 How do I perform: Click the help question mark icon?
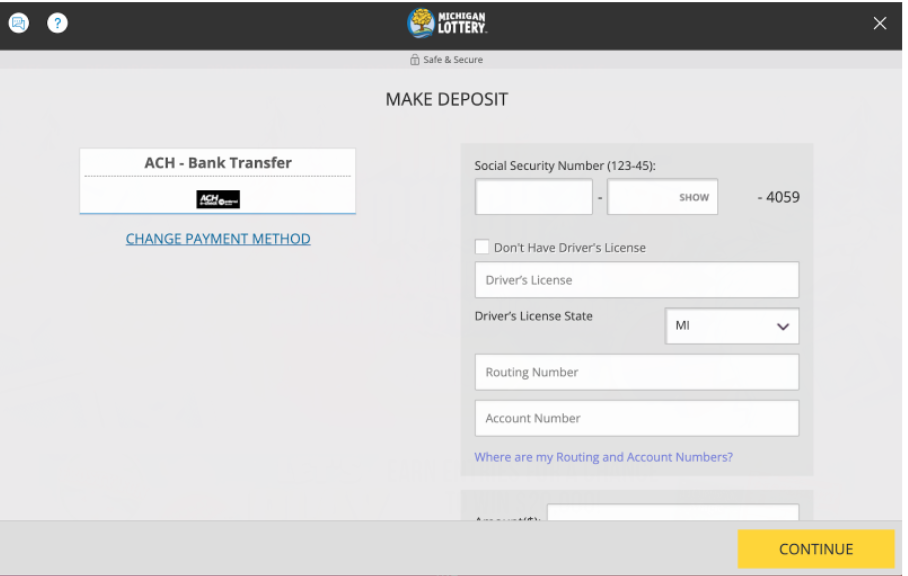click(x=57, y=22)
